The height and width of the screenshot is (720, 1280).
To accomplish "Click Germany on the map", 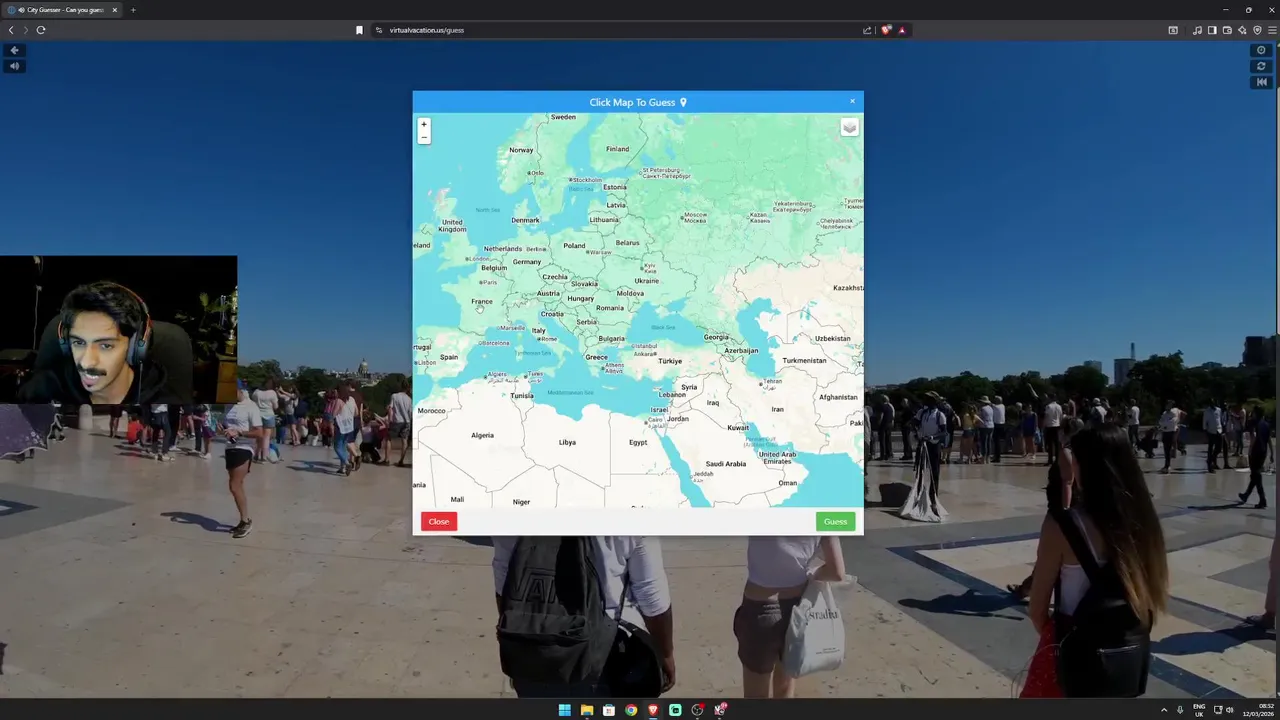I will pyautogui.click(x=526, y=262).
